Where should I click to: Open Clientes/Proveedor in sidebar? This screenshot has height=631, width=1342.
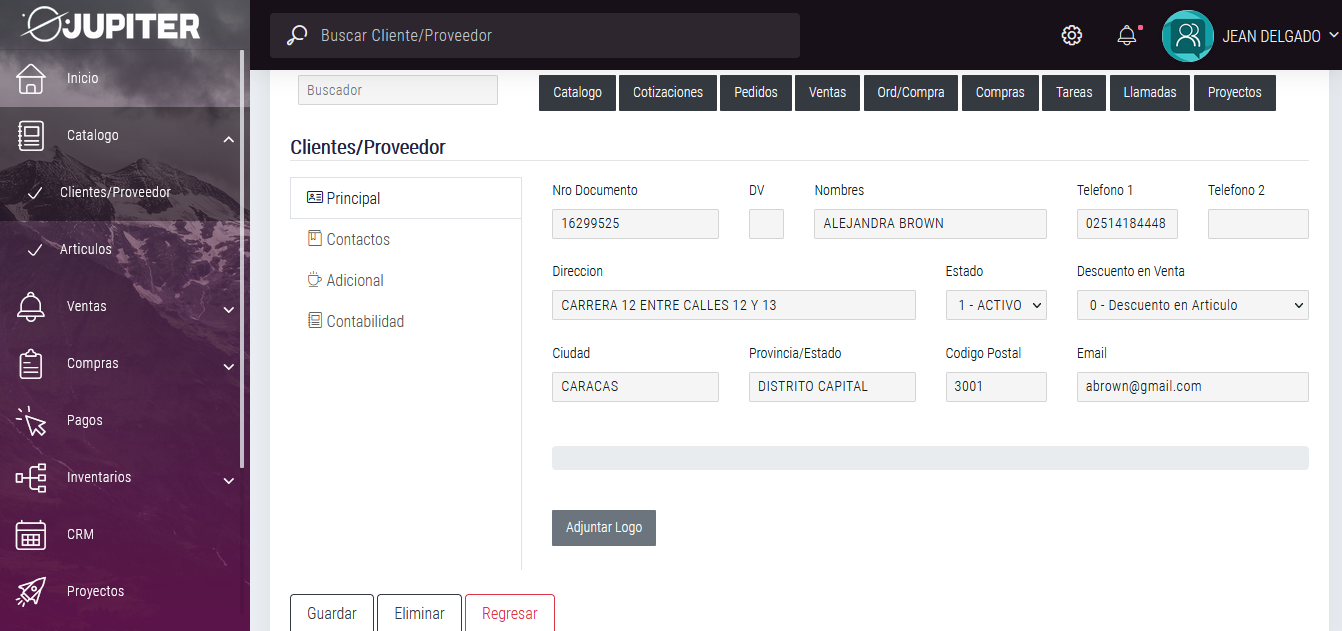[115, 192]
